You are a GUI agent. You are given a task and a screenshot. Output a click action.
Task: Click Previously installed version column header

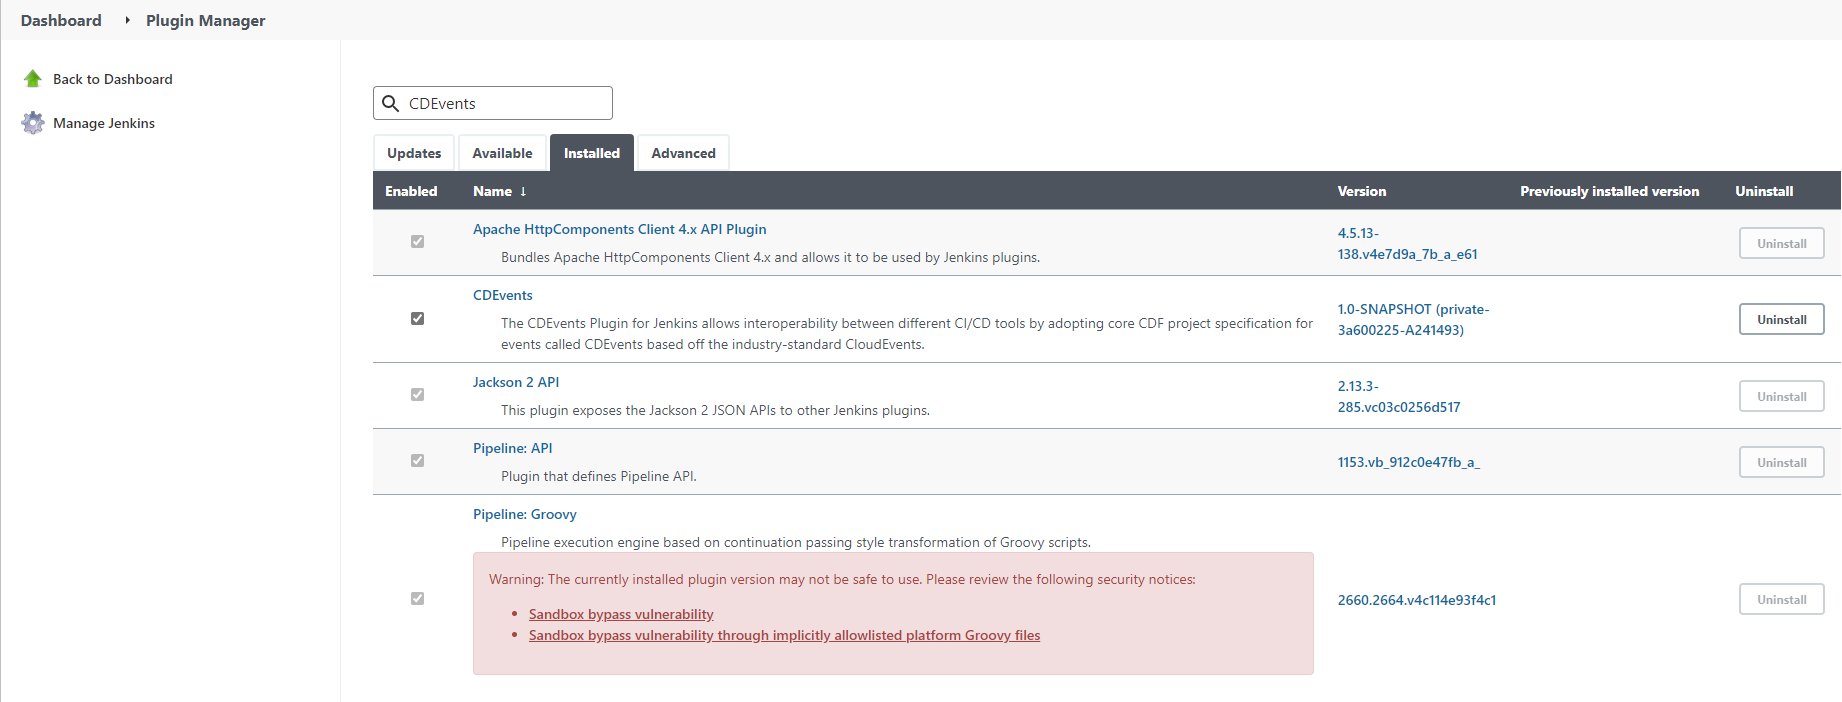point(1610,191)
